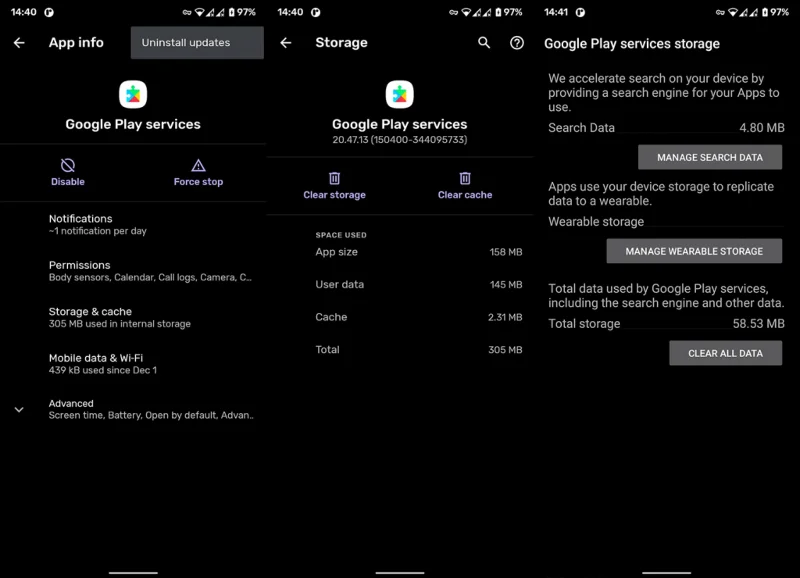Tap the Clear cache label
Image resolution: width=800 pixels, height=578 pixels.
coord(465,195)
